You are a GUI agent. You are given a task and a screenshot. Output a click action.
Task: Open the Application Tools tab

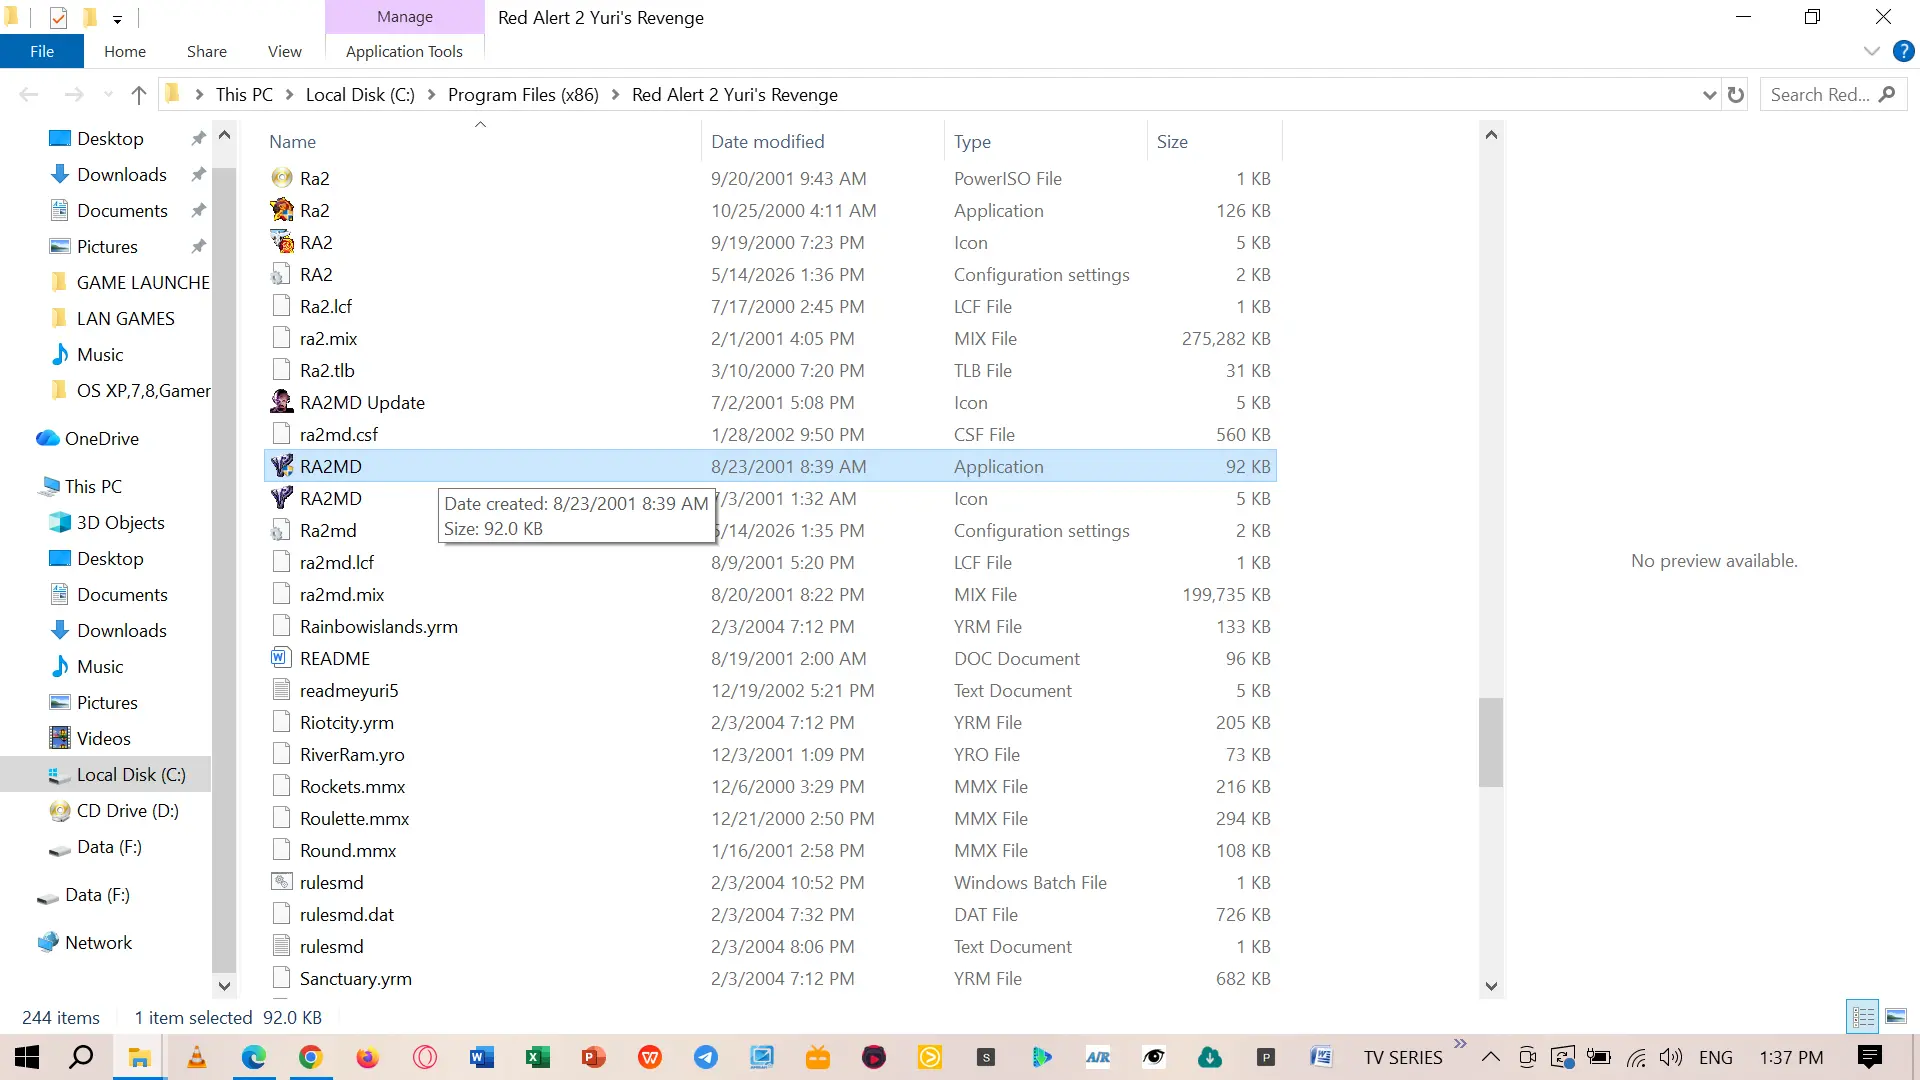pos(404,51)
